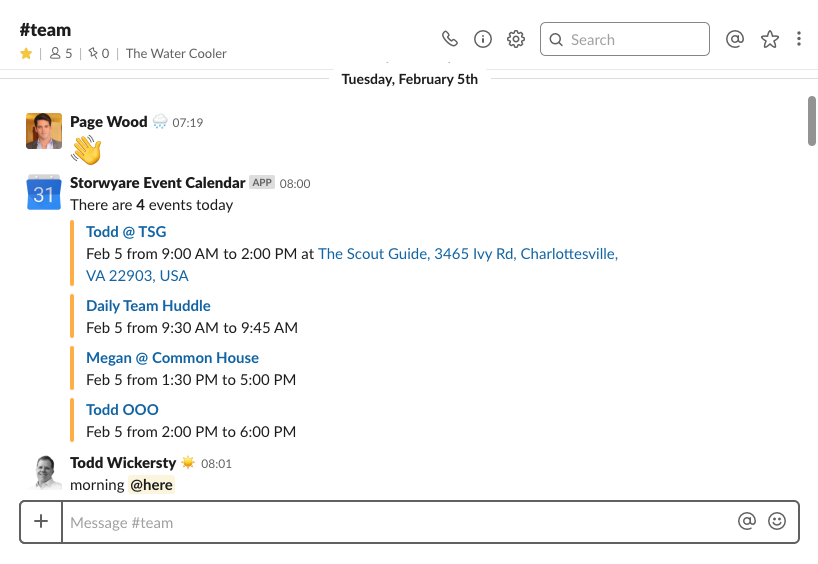This screenshot has width=818, height=564.
Task: Open The Scout Guide address link
Action: coord(352,265)
